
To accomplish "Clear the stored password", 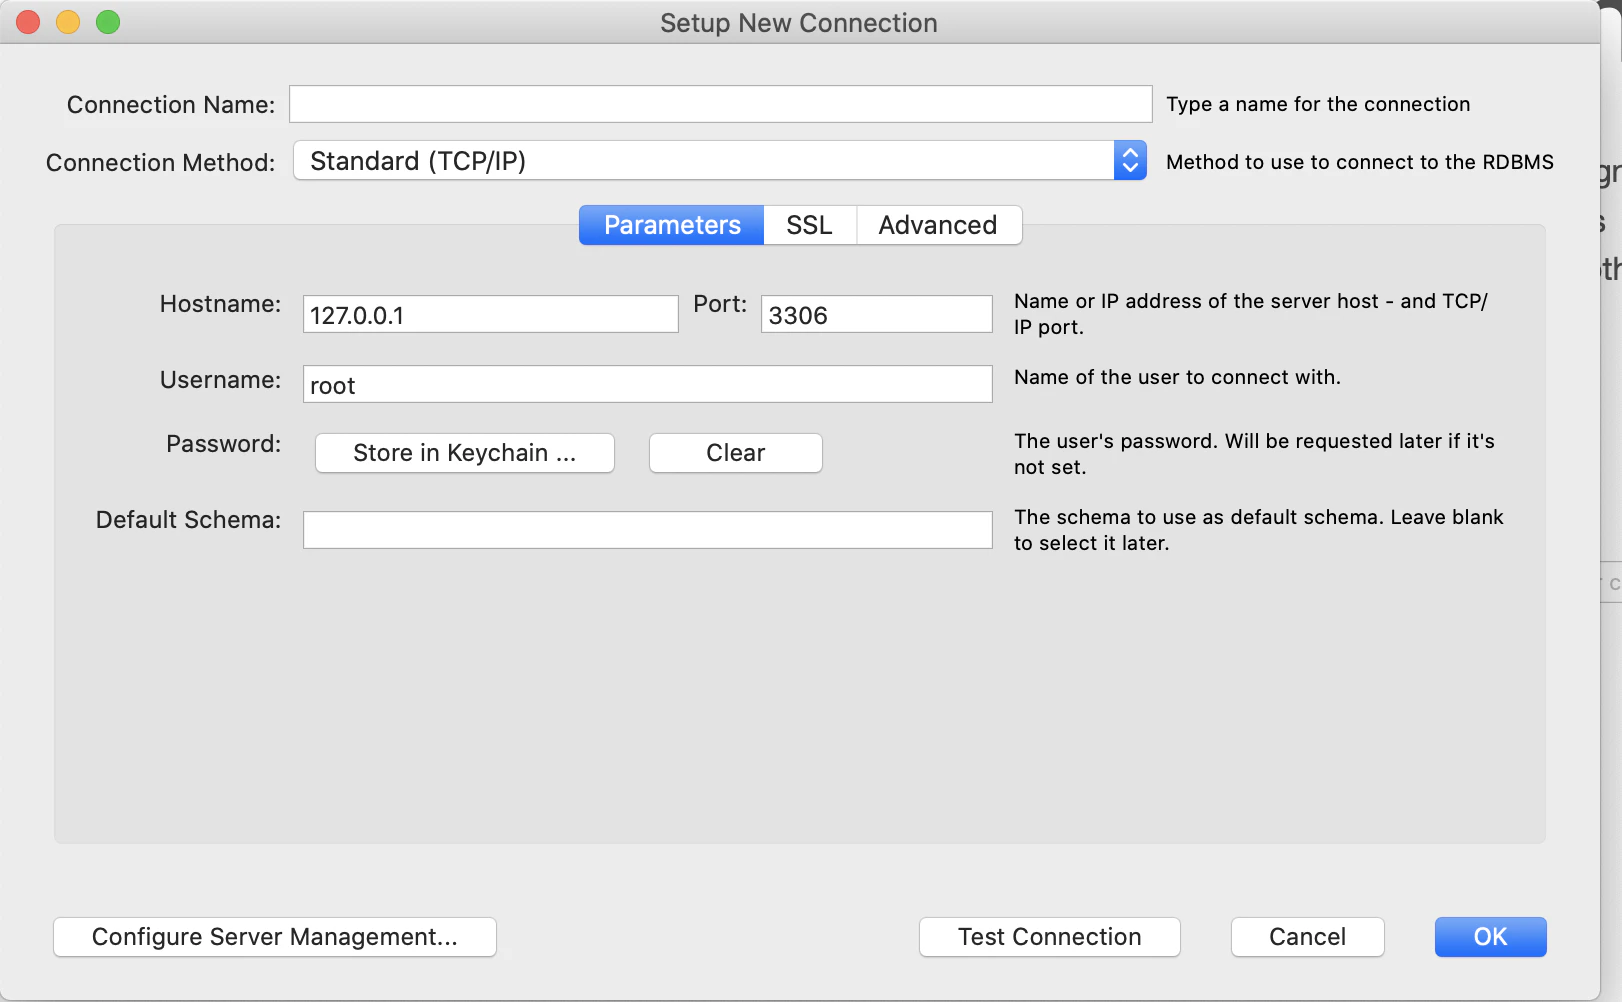I will pyautogui.click(x=736, y=453).
